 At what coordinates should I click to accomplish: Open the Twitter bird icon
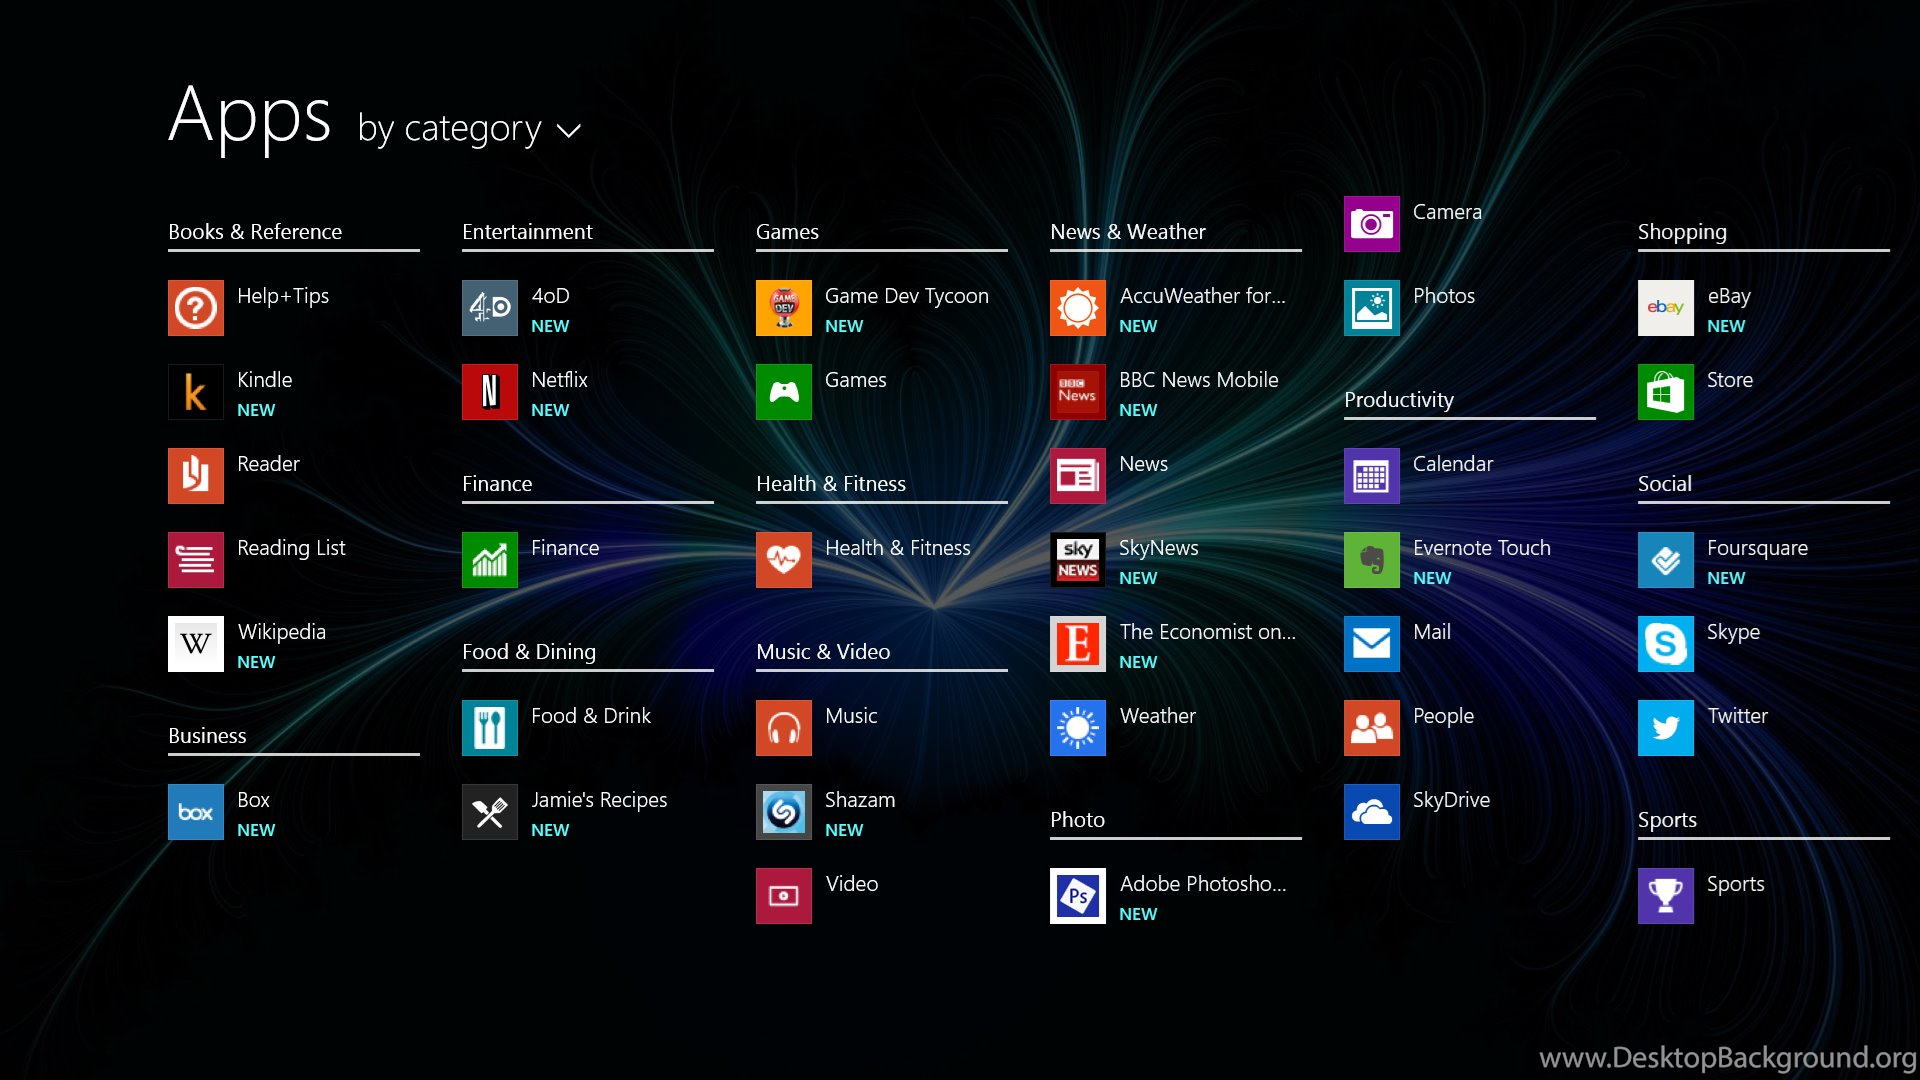pyautogui.click(x=1666, y=728)
